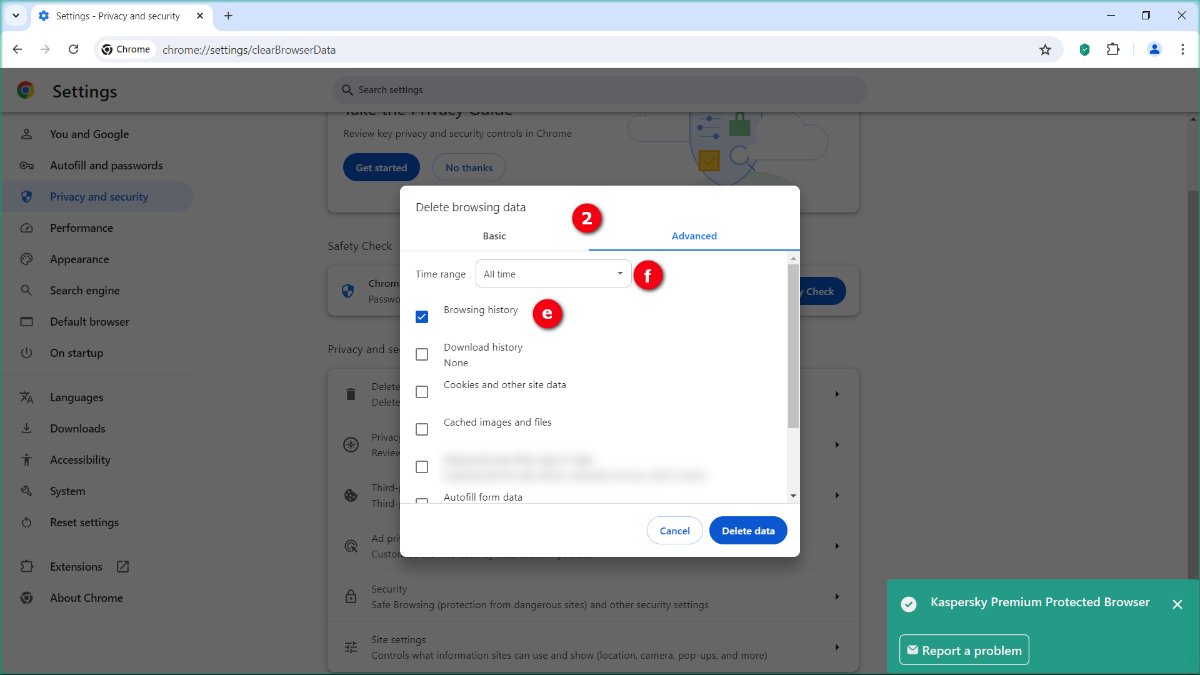Click the 'Delete browsing data' dialog title
Viewport: 1200px width, 675px height.
[470, 207]
